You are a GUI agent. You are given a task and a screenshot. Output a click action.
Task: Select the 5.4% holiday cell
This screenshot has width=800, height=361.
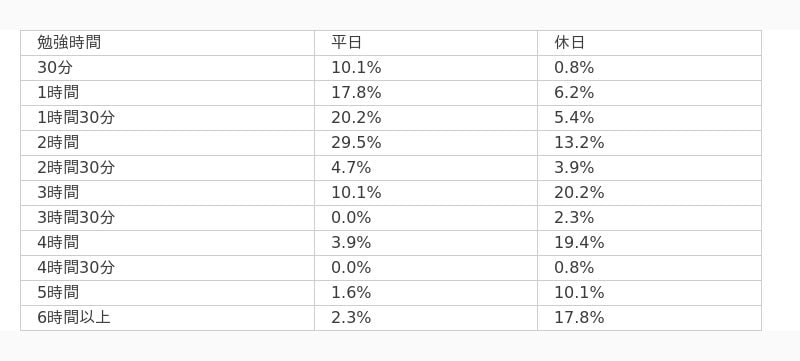coord(649,118)
